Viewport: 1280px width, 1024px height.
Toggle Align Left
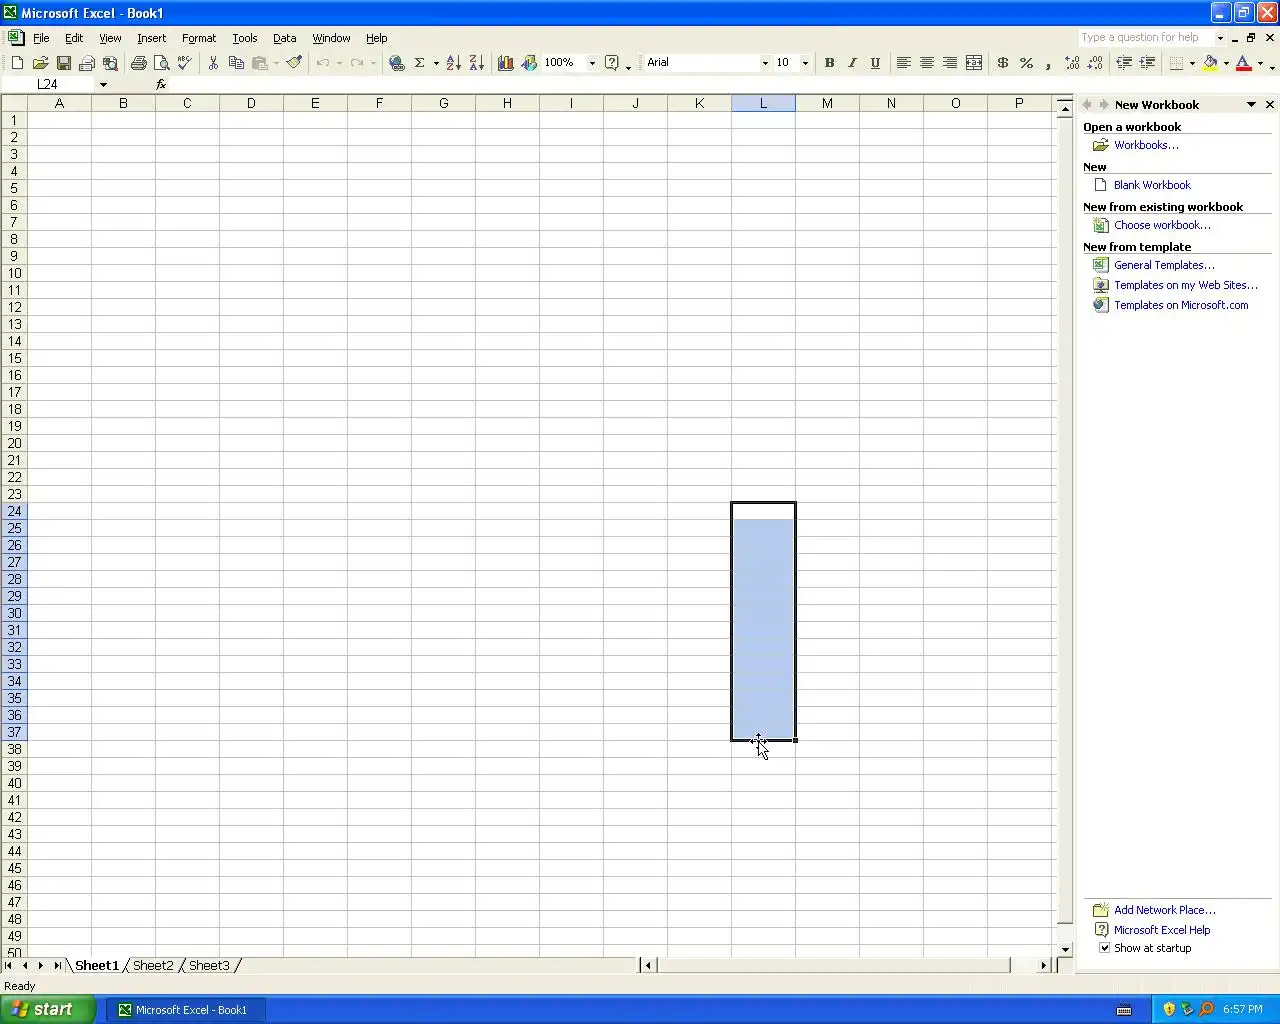point(903,63)
